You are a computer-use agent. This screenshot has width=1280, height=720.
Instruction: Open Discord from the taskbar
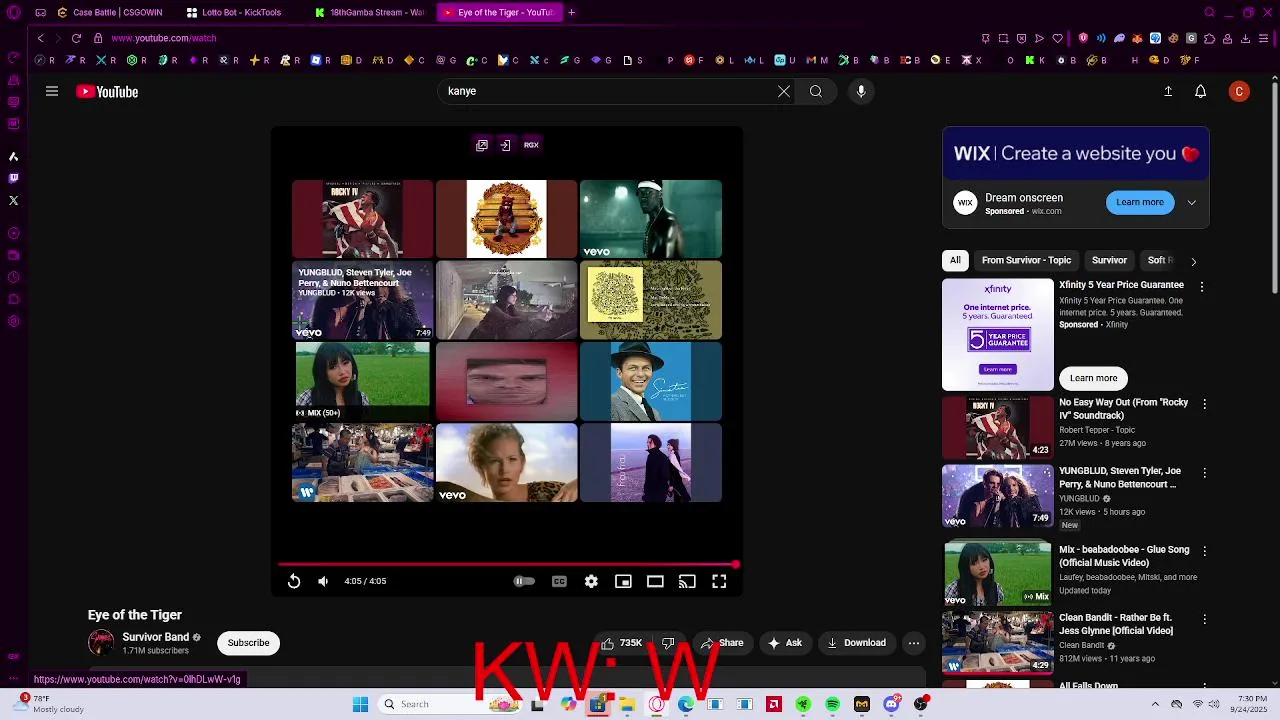[891, 704]
